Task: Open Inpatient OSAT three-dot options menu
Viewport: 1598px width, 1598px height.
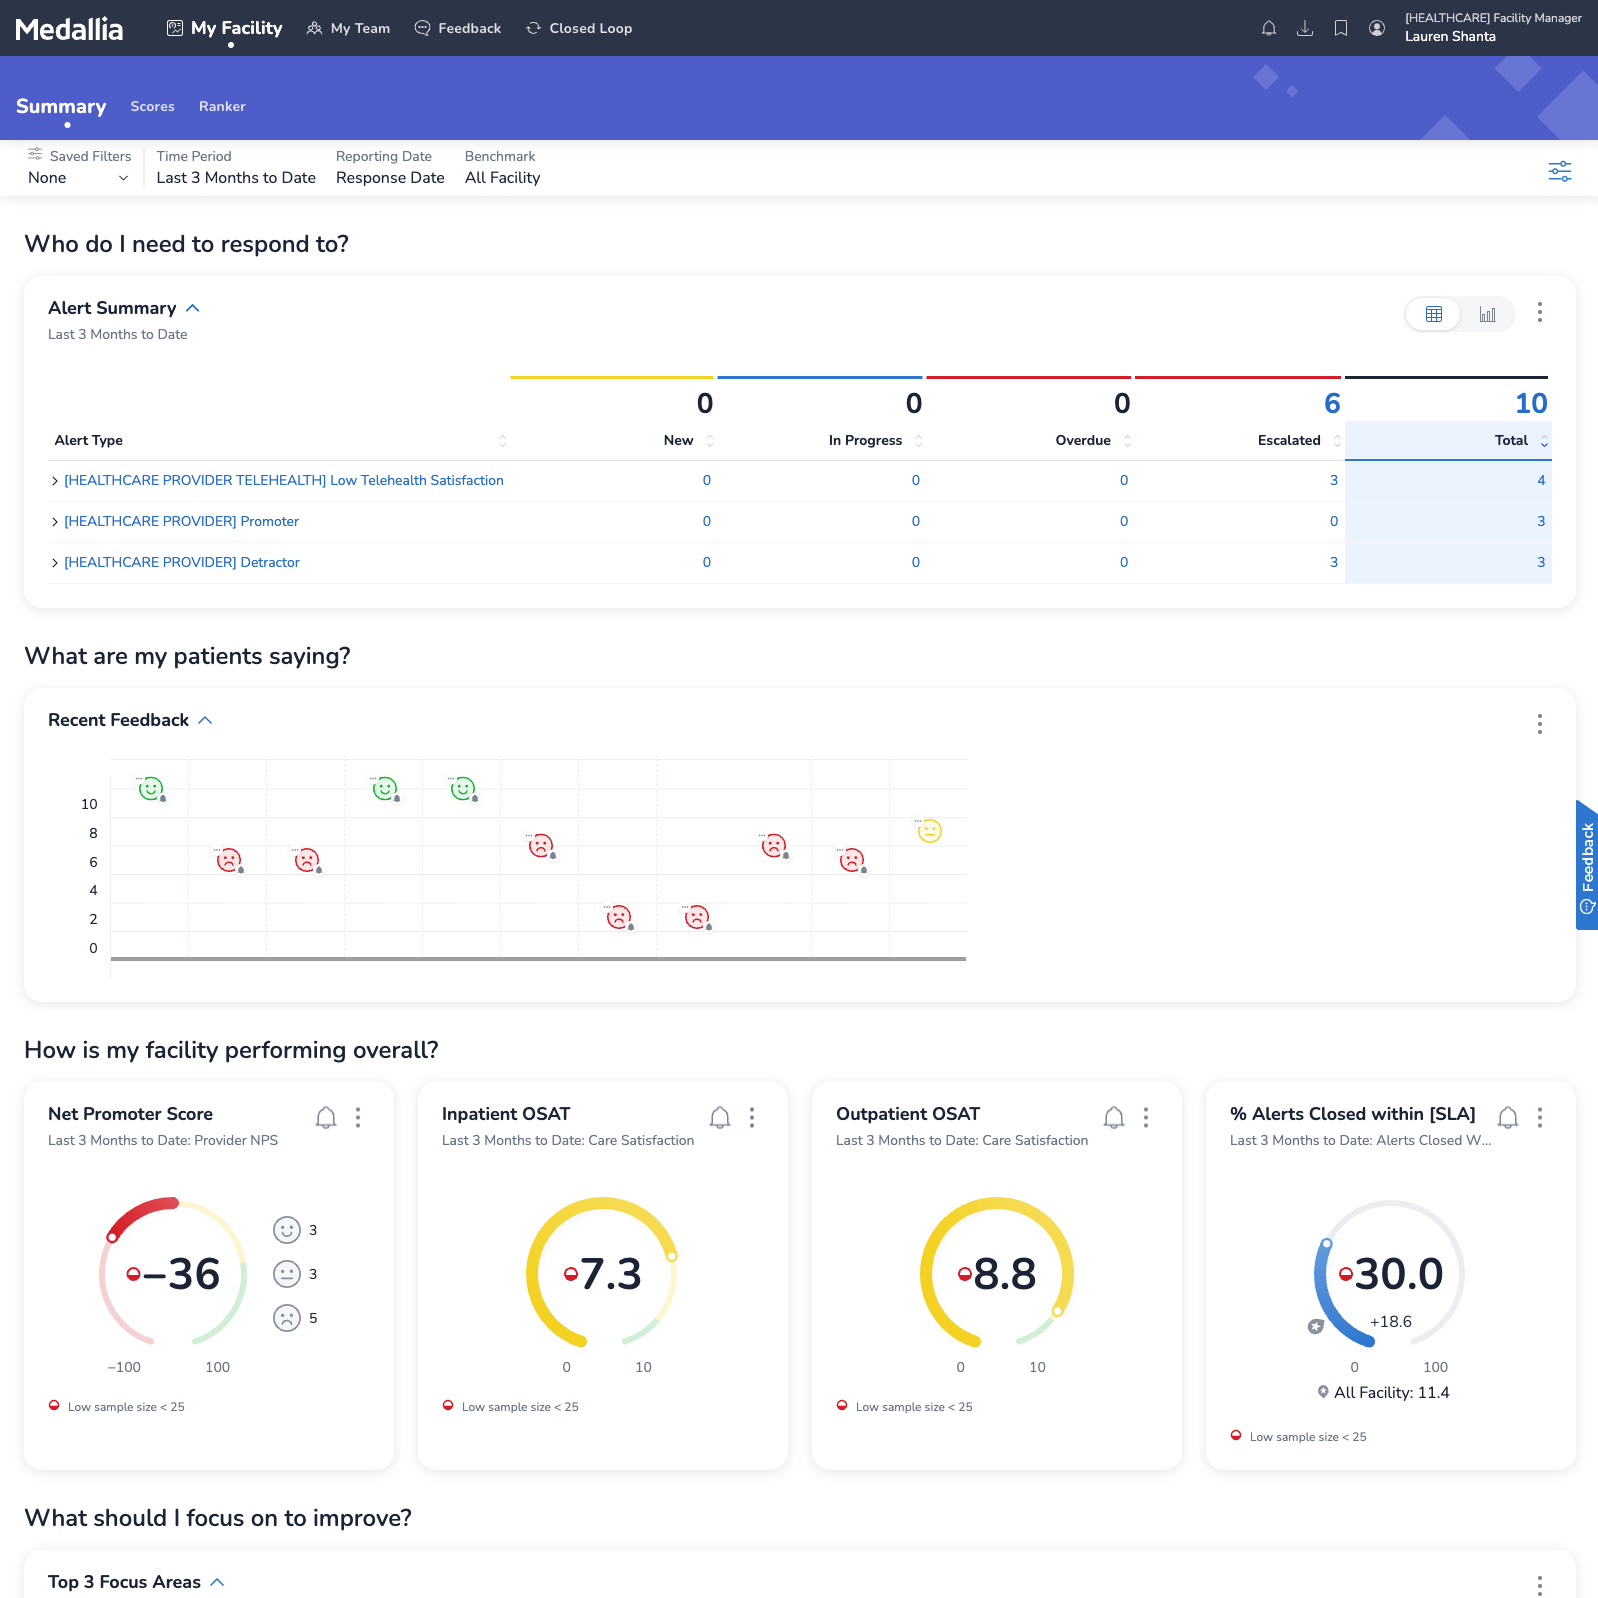Action: [x=752, y=1117]
